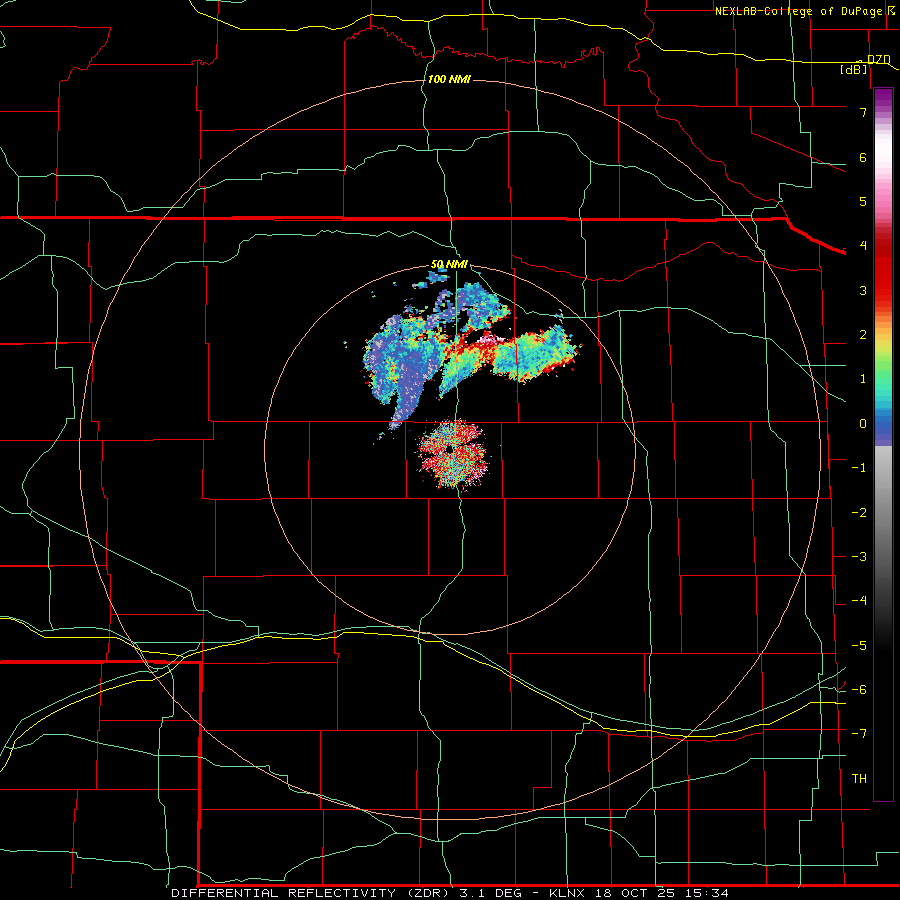Click the 3 value on the color scale
Viewport: 900px width, 900px height.
[863, 290]
